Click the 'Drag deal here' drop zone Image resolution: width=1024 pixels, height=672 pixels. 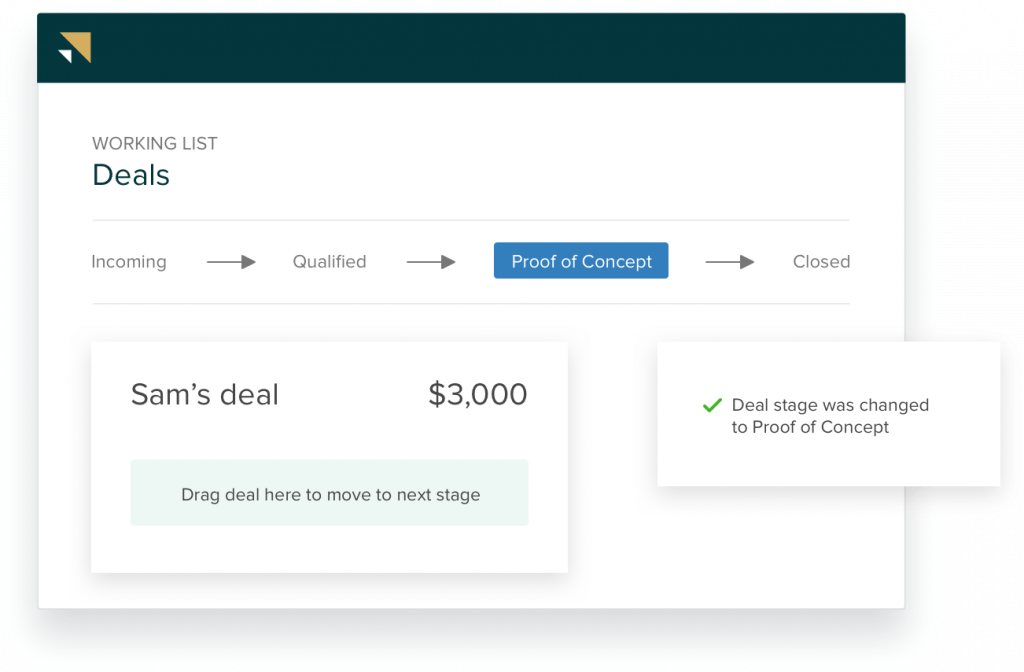(x=330, y=493)
